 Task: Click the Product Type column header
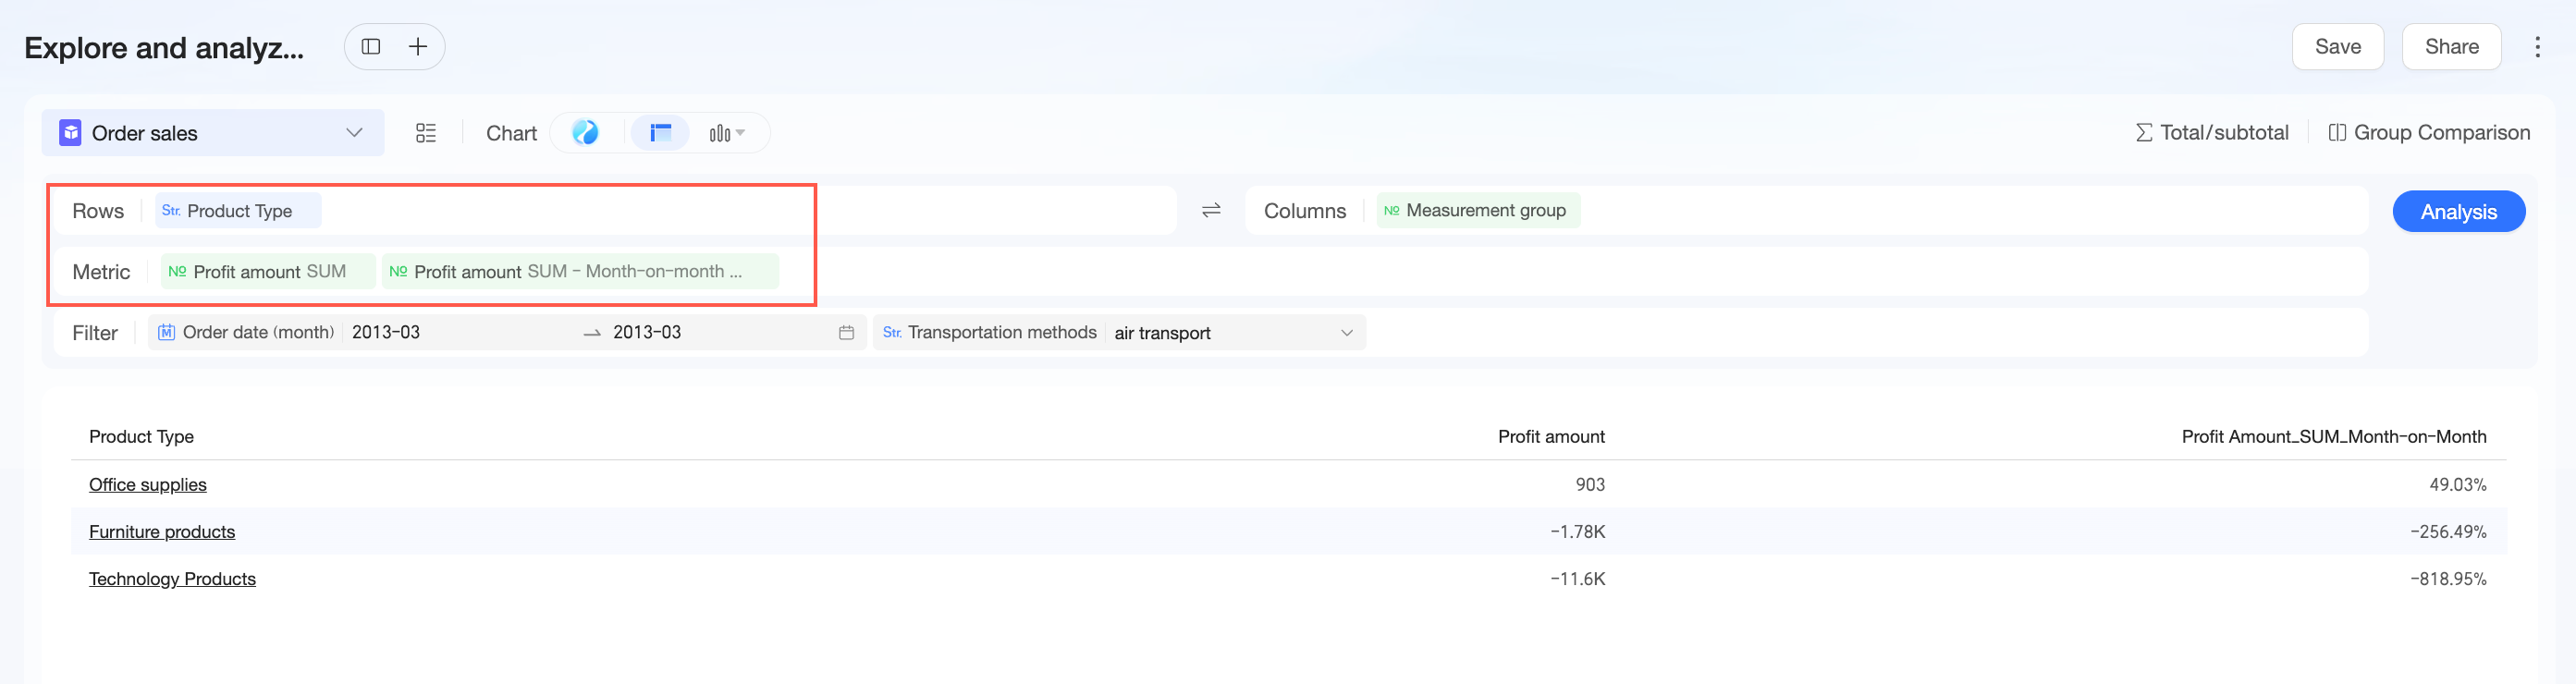coord(141,436)
